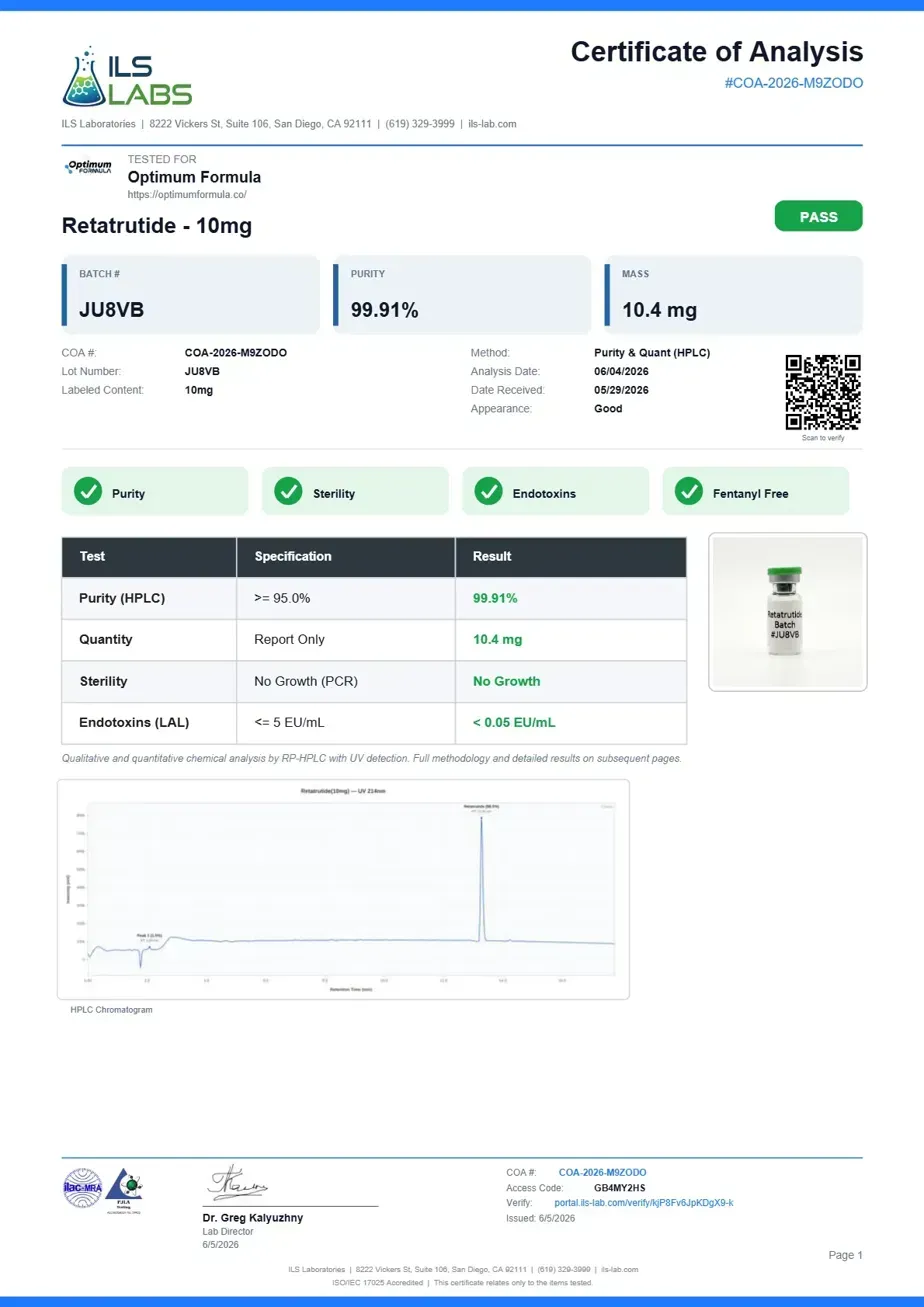
Task: Click the Lab Director signature image
Action: (x=238, y=1183)
